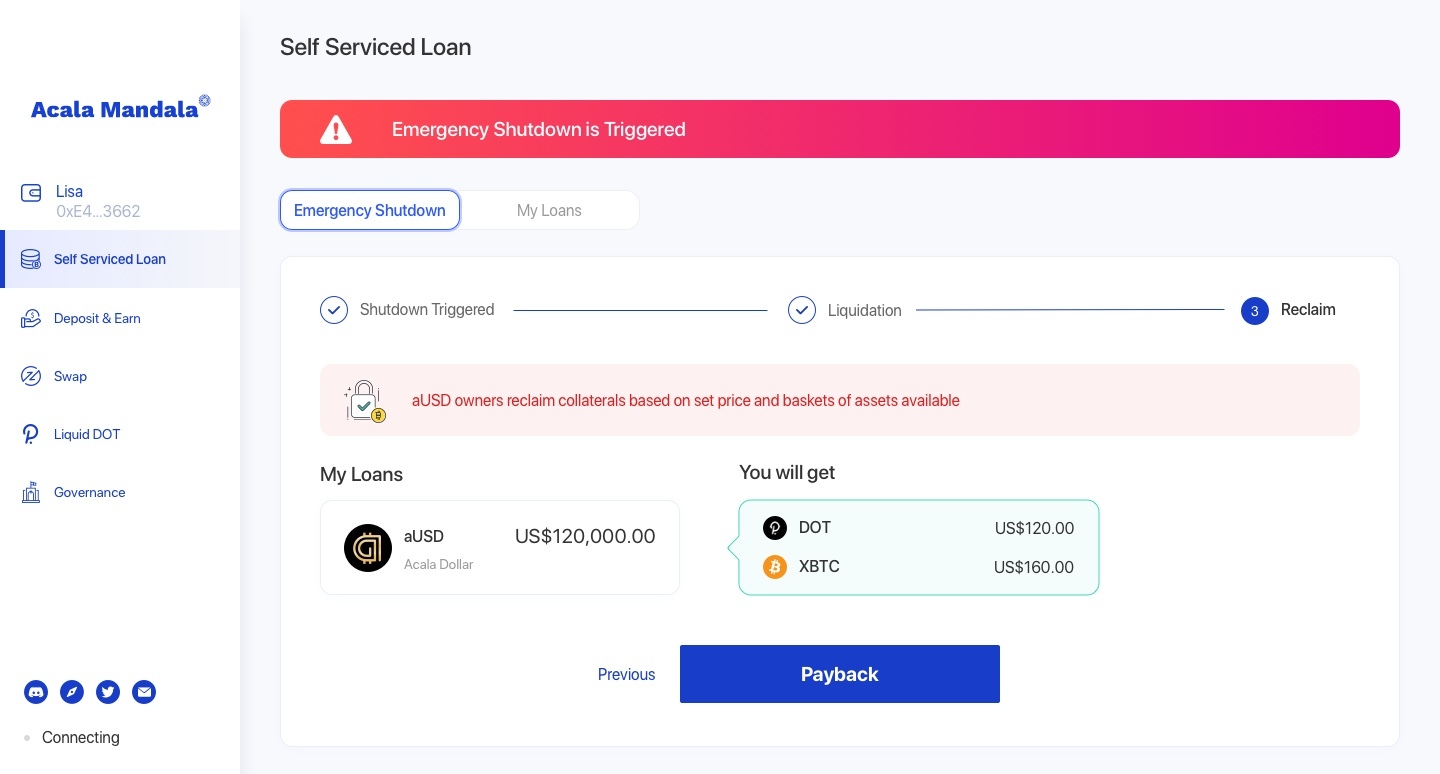Click the Governance building icon

click(31, 492)
